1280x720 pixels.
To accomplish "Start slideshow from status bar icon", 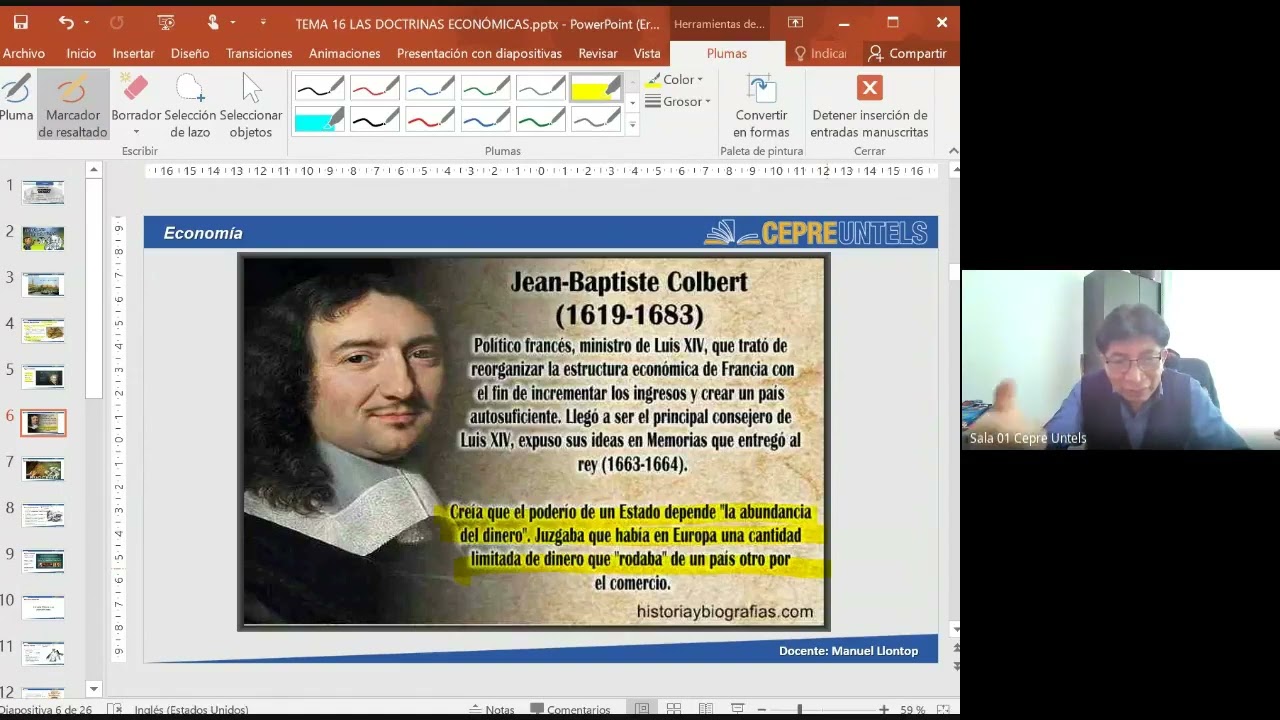I will point(738,710).
